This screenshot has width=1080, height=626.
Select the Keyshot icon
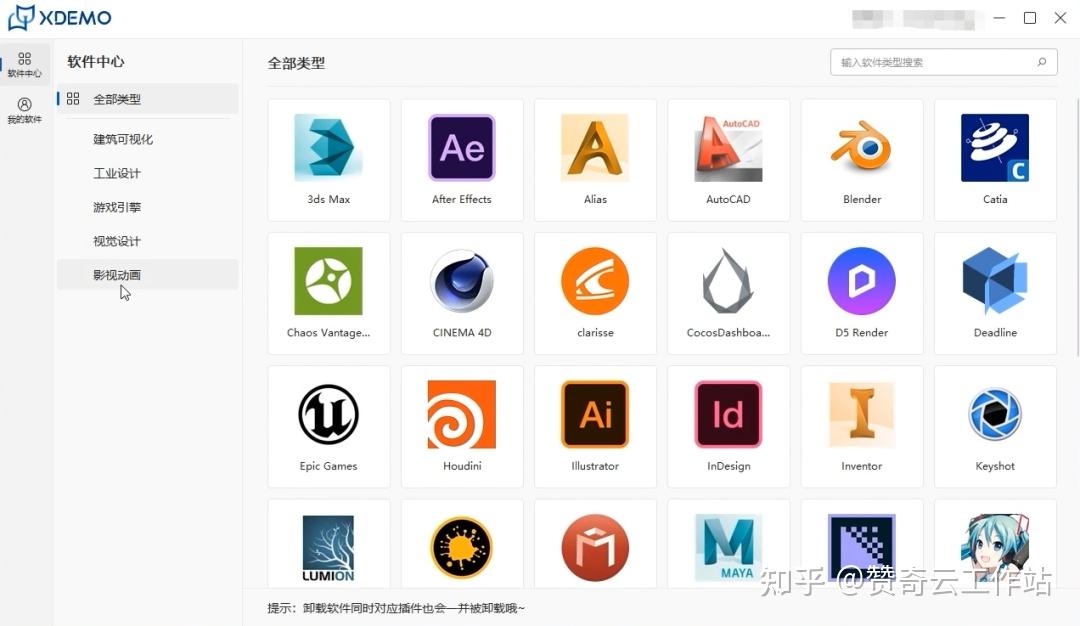[994, 414]
